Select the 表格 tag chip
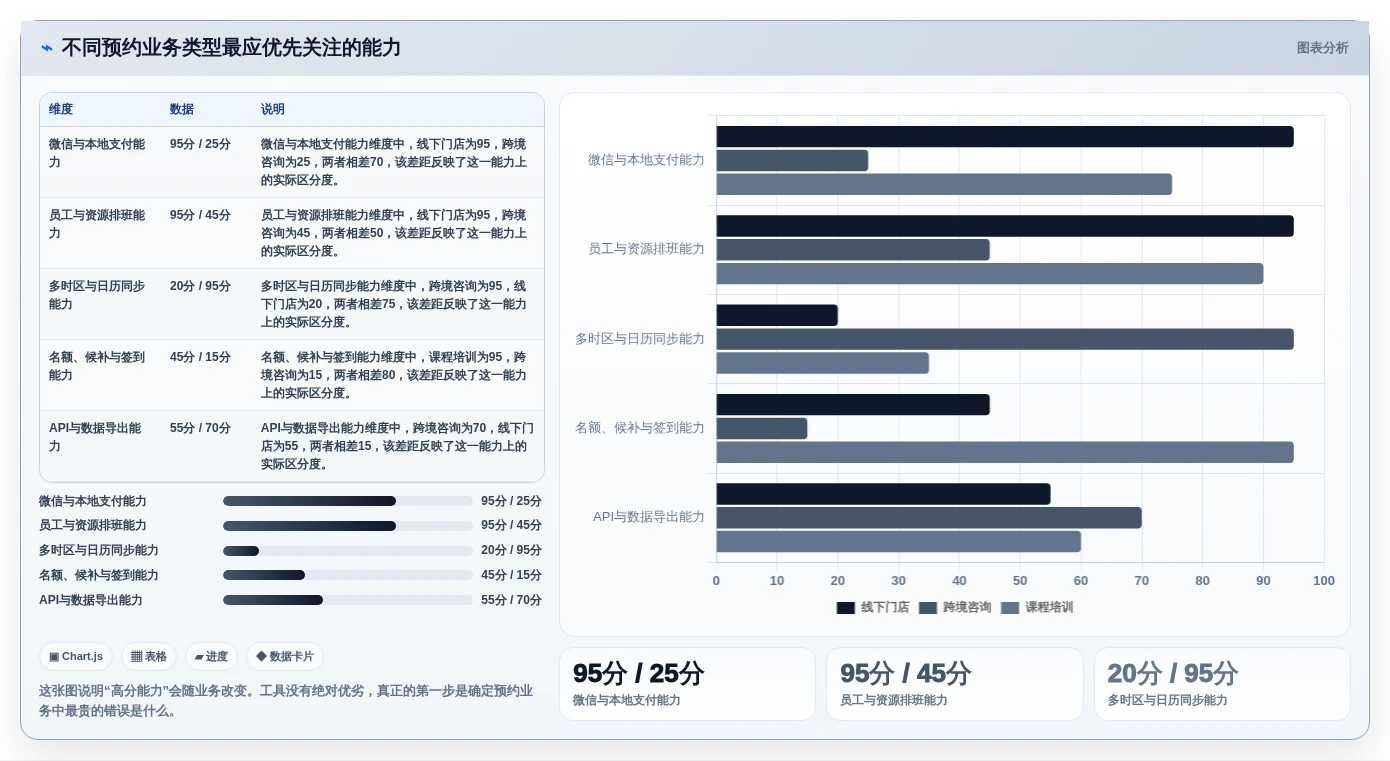1390x761 pixels. pos(149,657)
